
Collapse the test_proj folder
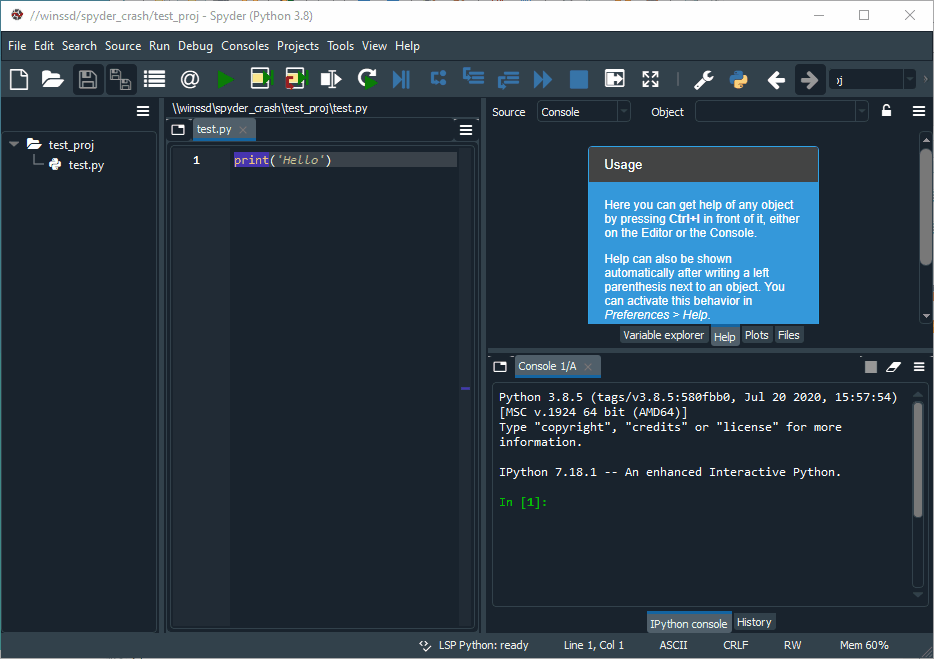pyautogui.click(x=14, y=144)
